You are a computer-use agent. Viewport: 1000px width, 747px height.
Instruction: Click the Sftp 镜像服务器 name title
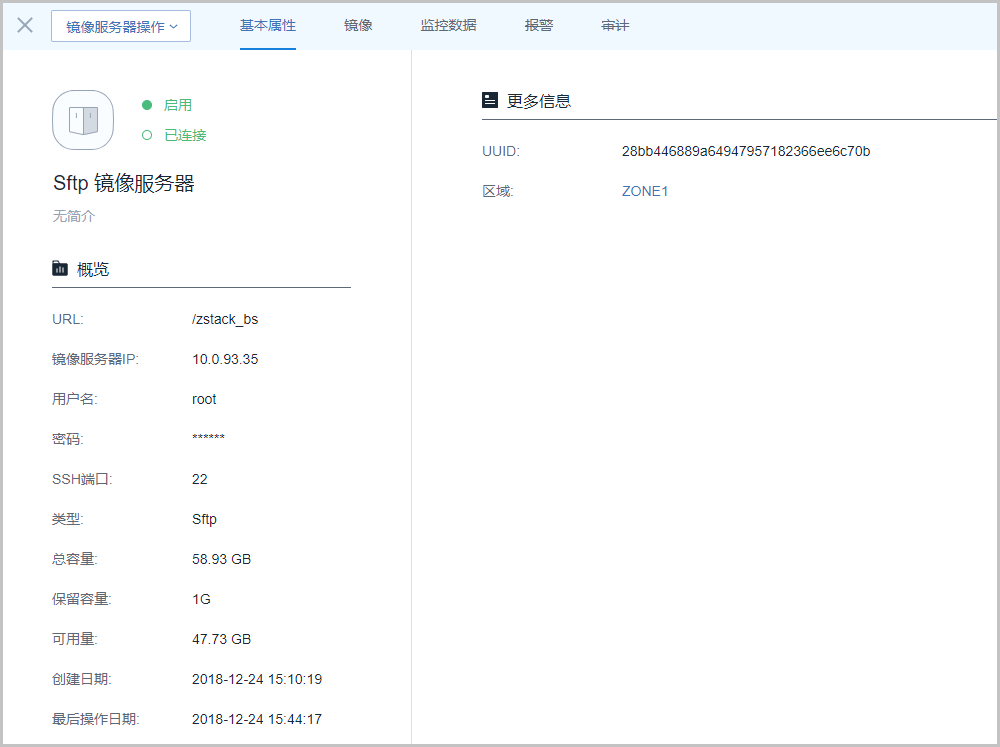123,183
